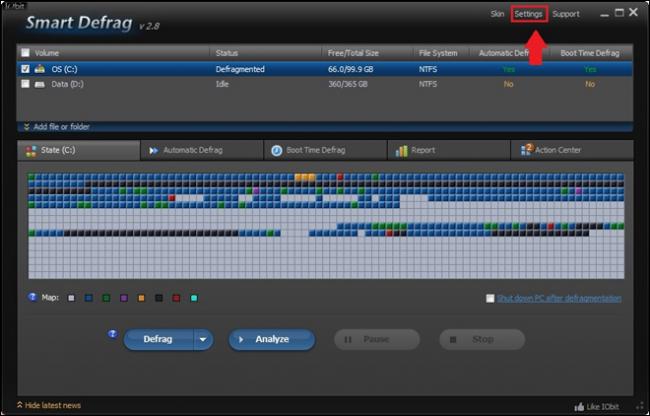
Task: Sort by Free/Total Size column header
Action: [353, 53]
